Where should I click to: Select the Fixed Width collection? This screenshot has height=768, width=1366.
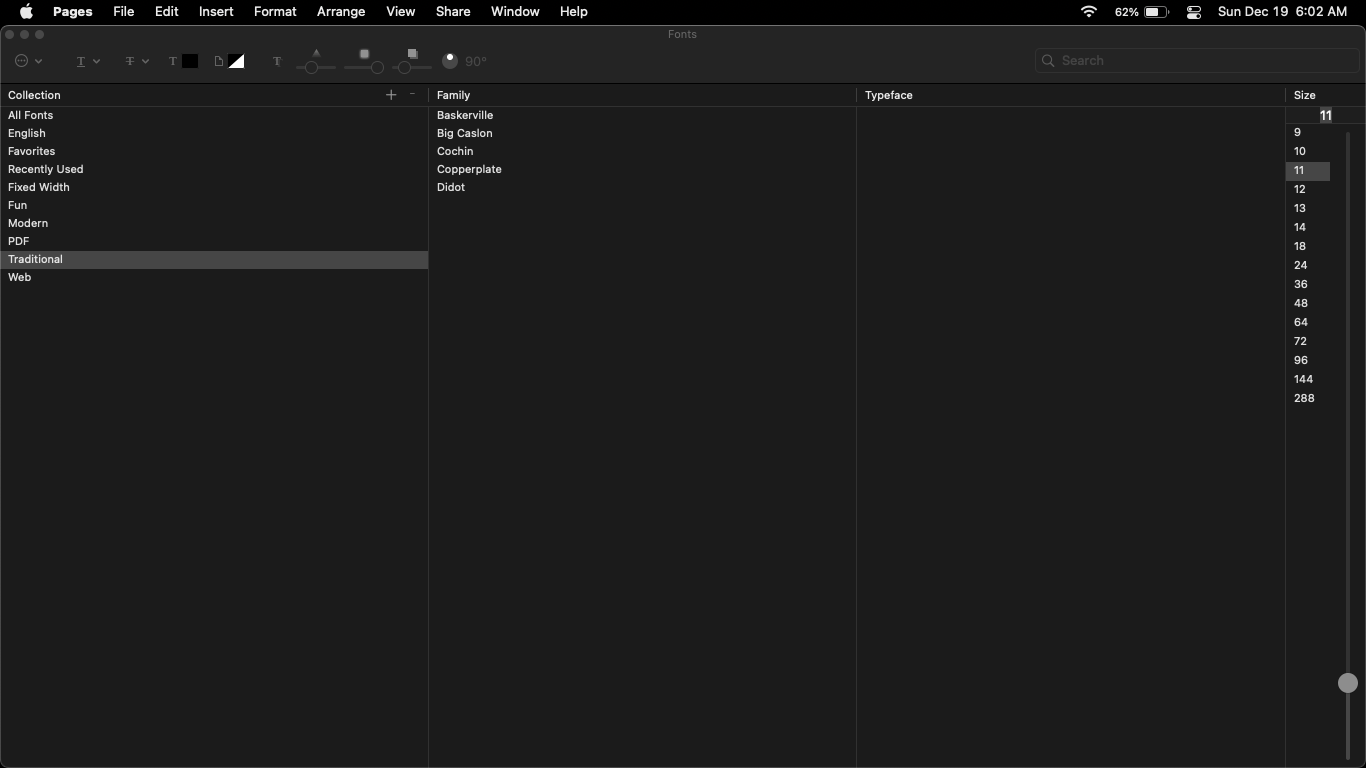(214, 187)
